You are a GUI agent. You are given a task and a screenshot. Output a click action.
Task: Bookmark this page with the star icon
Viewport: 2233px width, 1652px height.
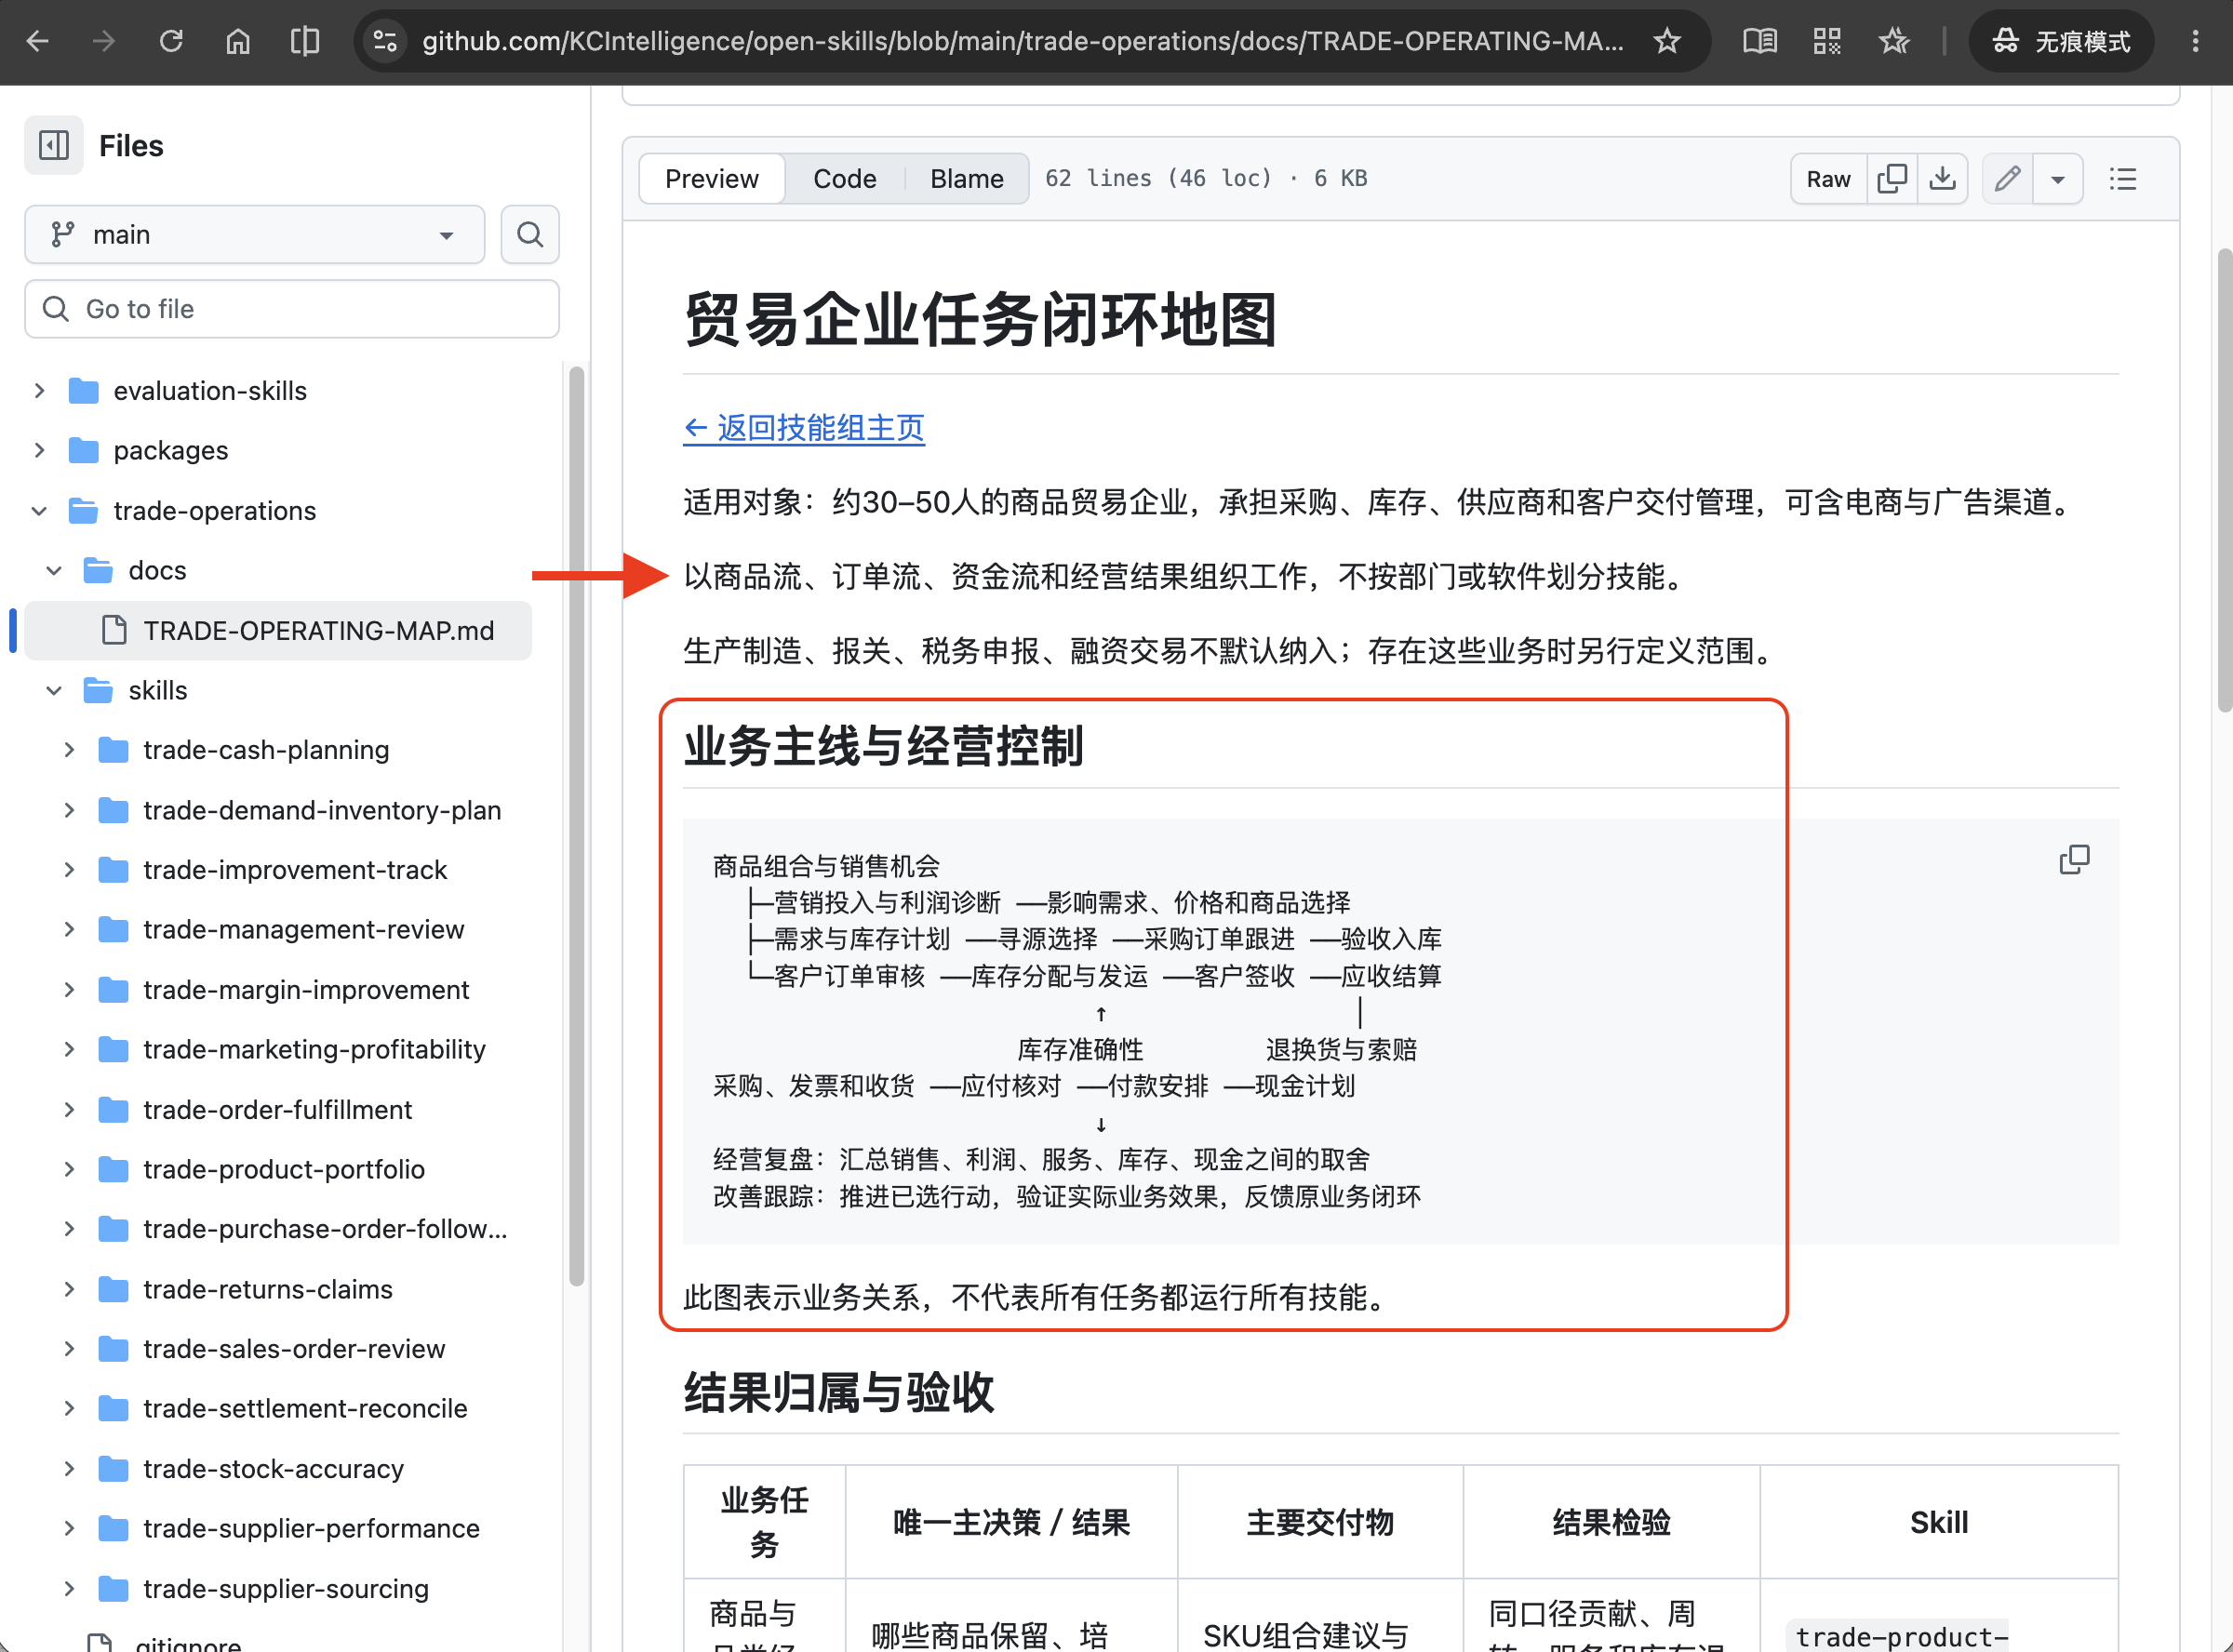pyautogui.click(x=1667, y=41)
